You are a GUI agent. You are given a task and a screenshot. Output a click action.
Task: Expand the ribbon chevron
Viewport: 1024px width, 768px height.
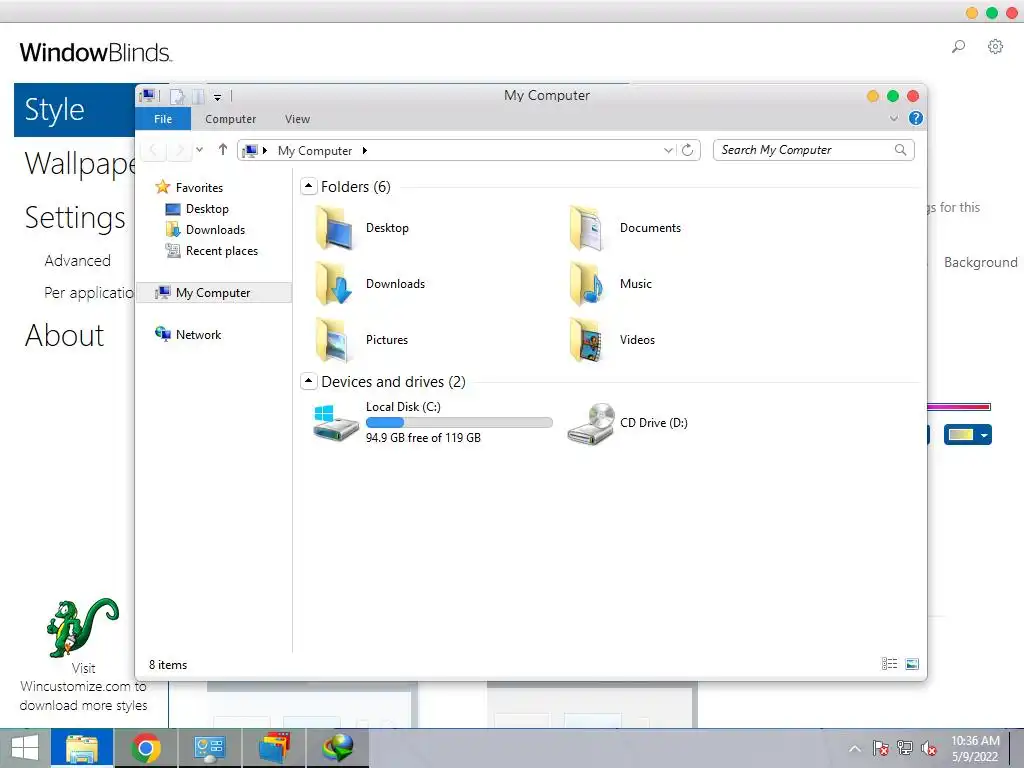pyautogui.click(x=894, y=118)
